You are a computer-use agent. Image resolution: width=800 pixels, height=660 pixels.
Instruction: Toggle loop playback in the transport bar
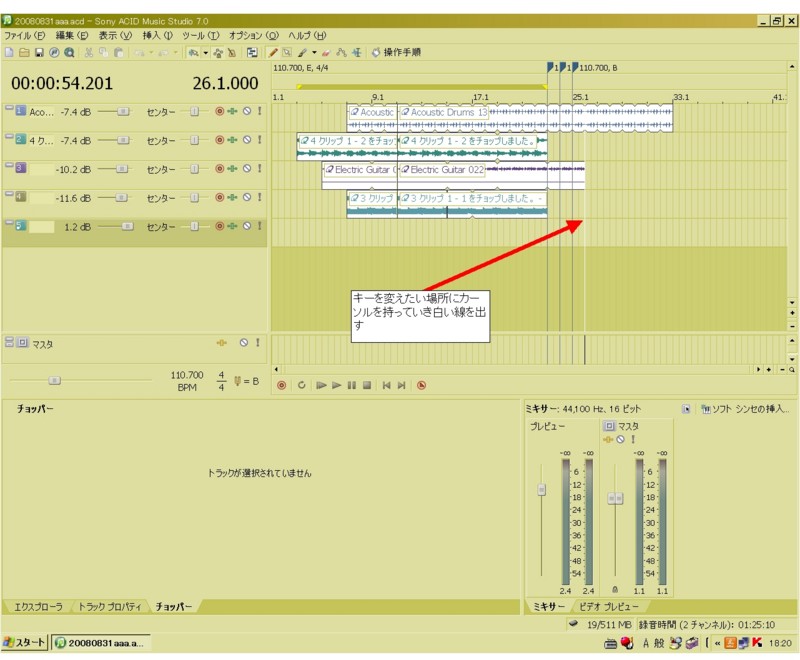(302, 386)
